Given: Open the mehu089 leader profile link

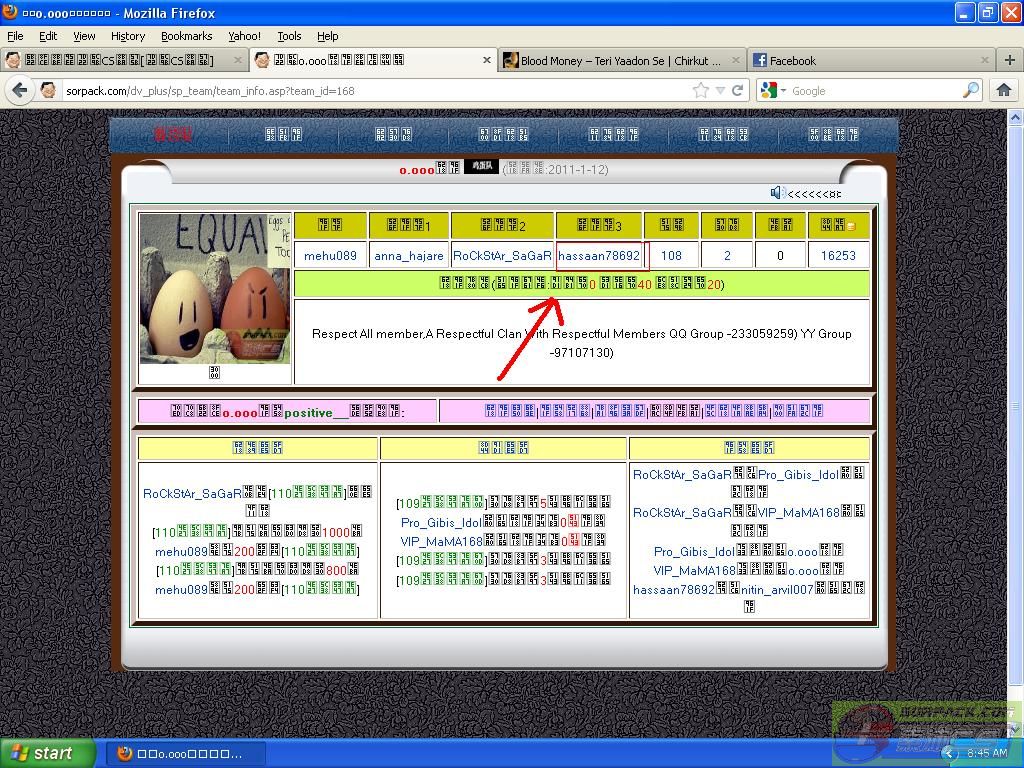Looking at the screenshot, I should [330, 255].
